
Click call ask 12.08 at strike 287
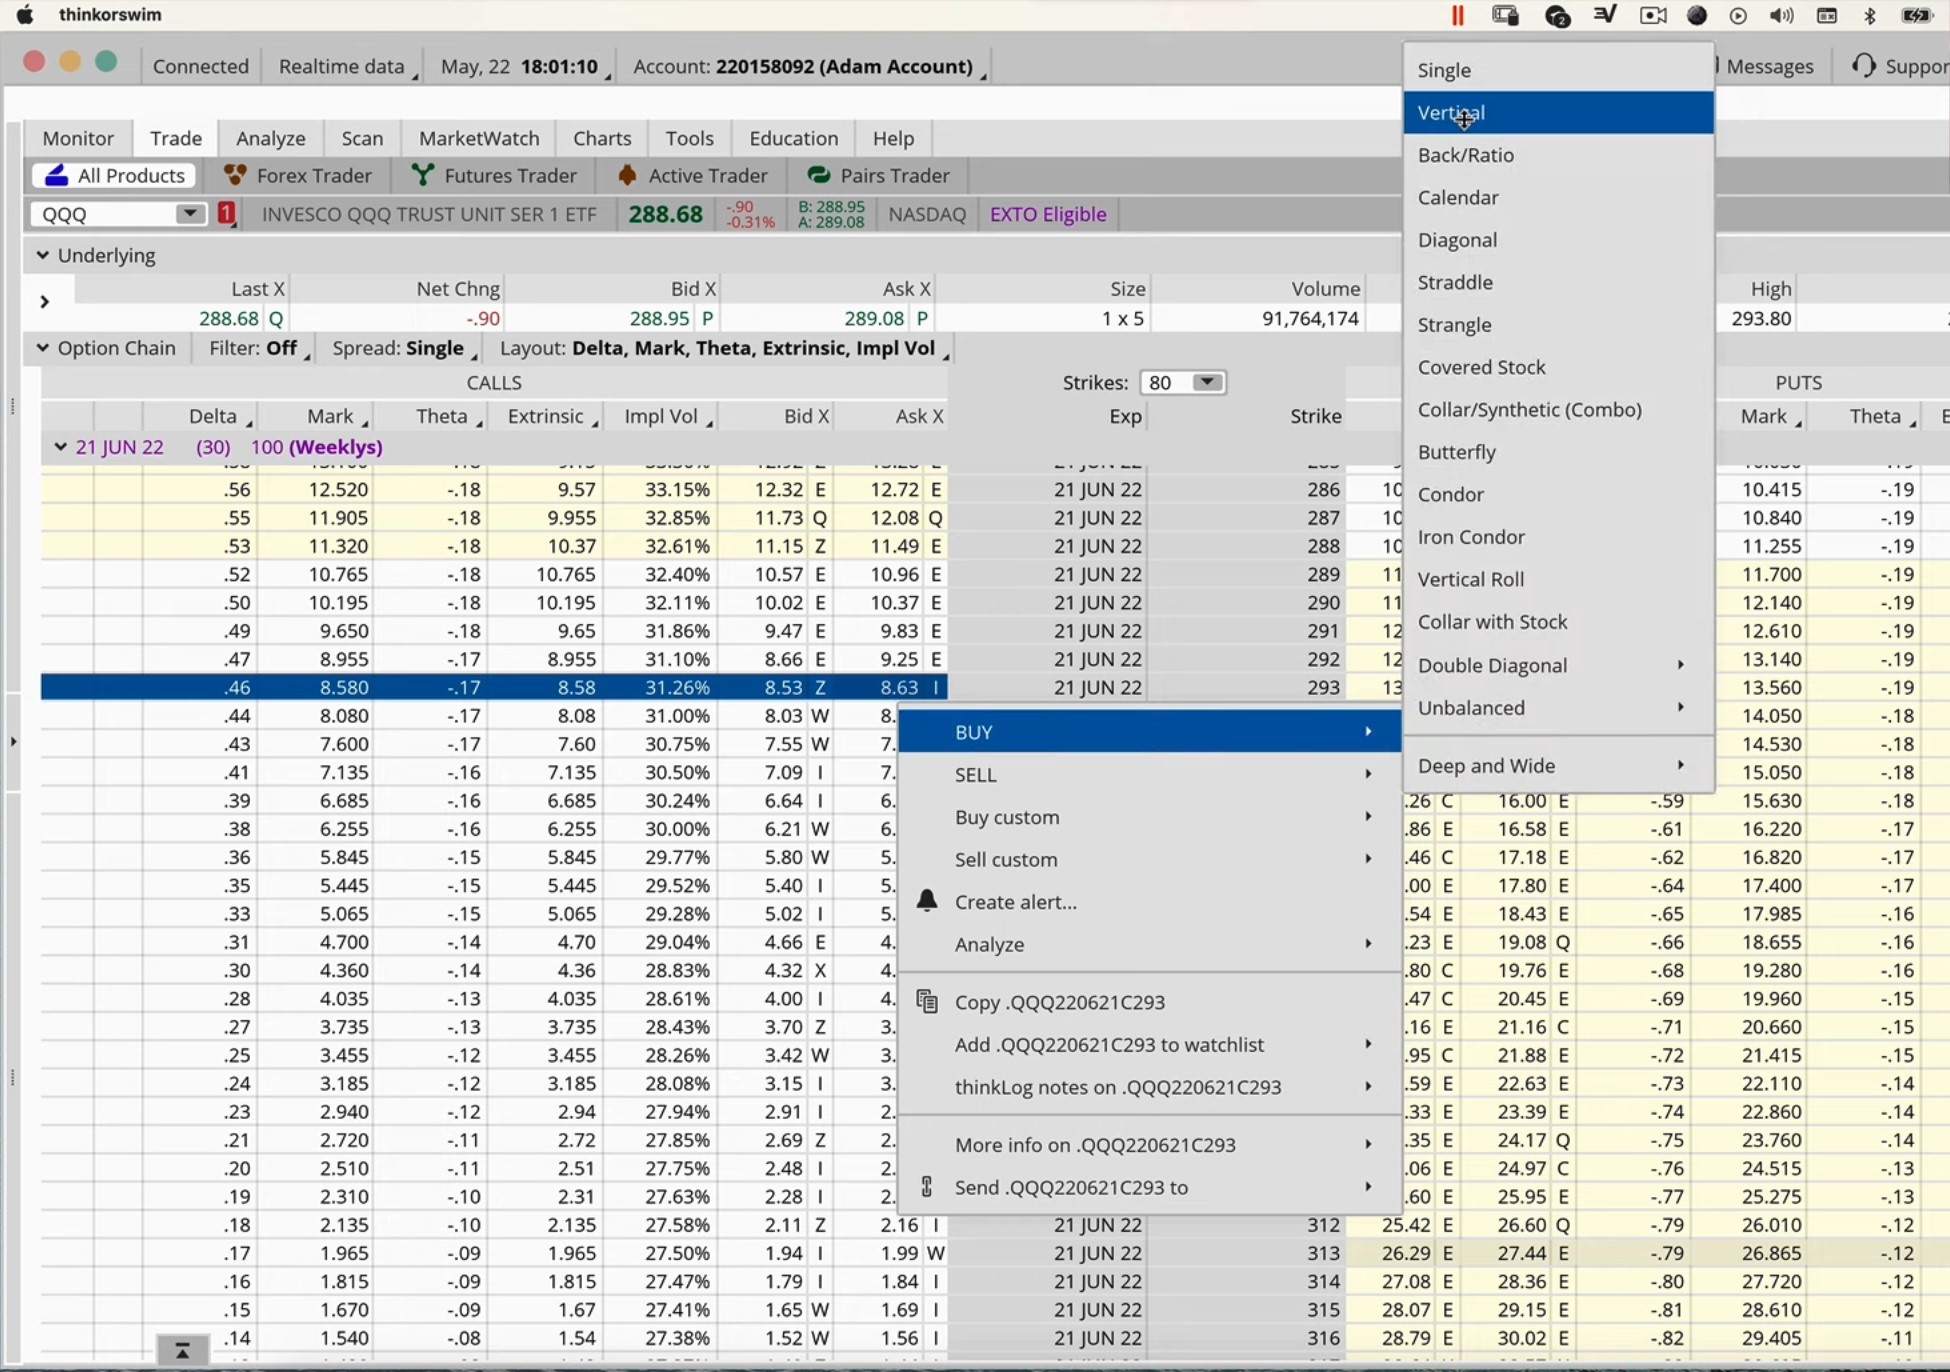893,517
